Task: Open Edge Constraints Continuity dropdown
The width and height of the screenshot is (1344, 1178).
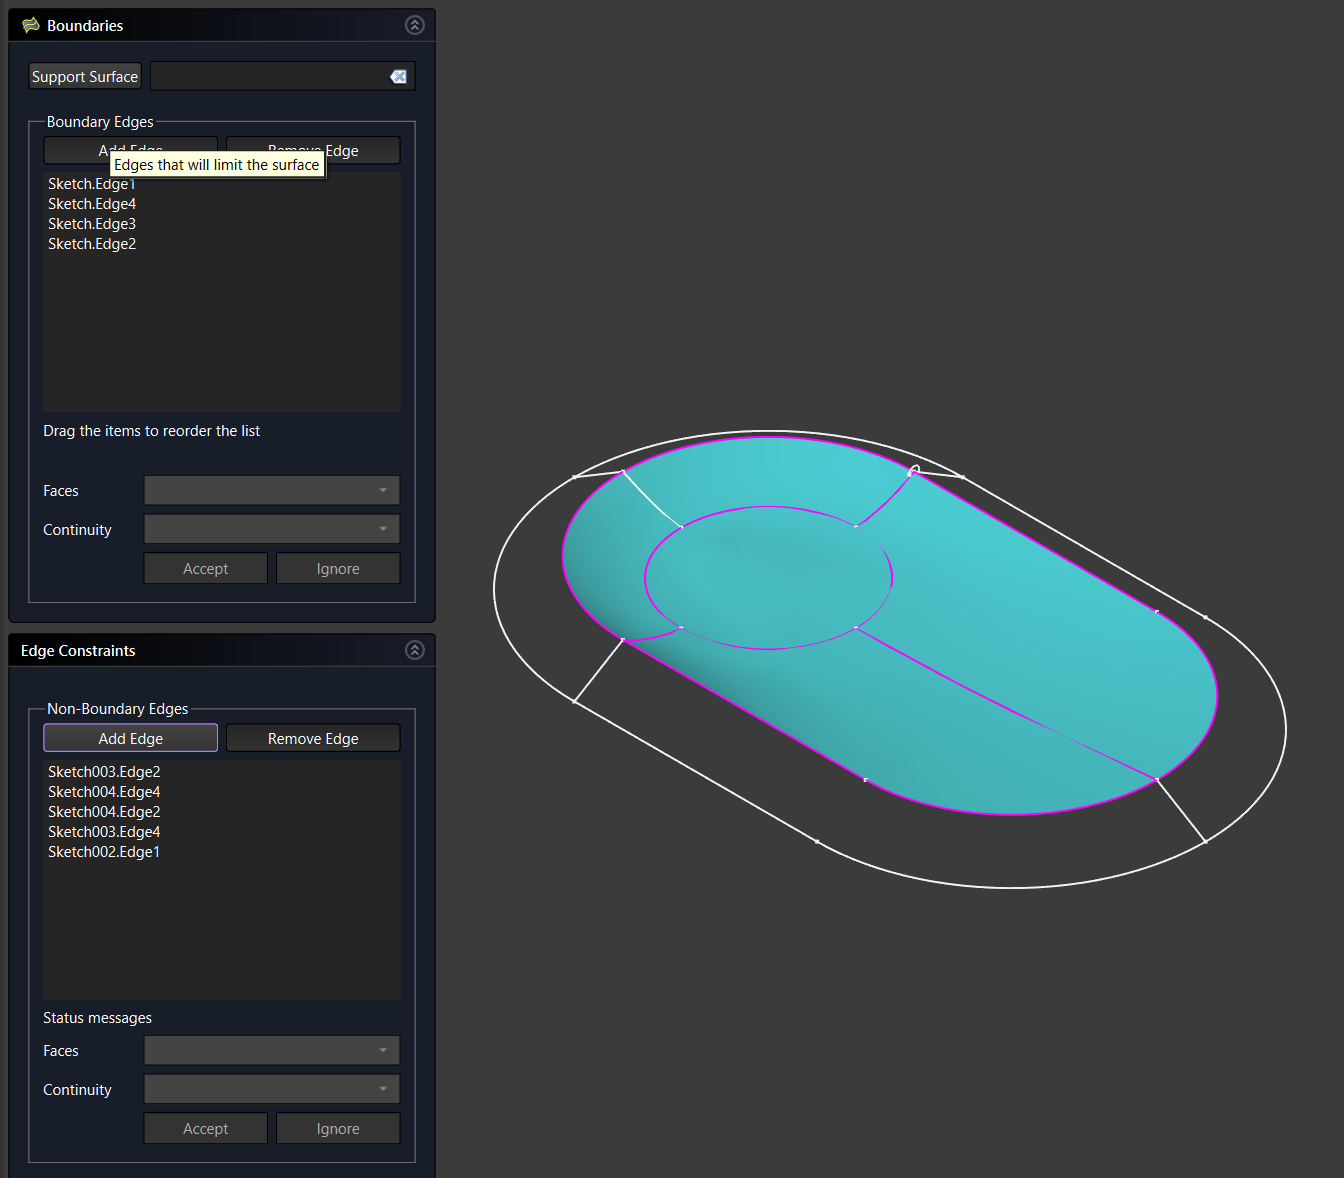Action: [271, 1089]
